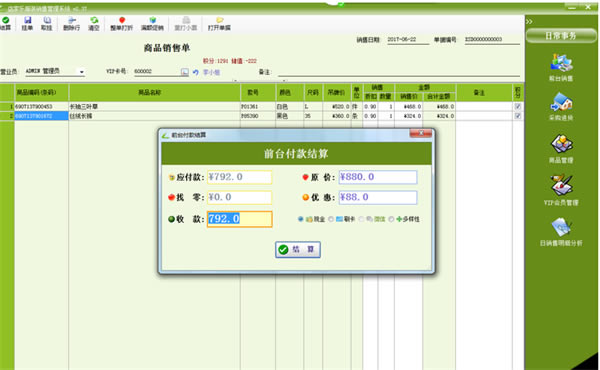
Task: Click the 结算 button in the payment dialog
Action: click(x=298, y=249)
